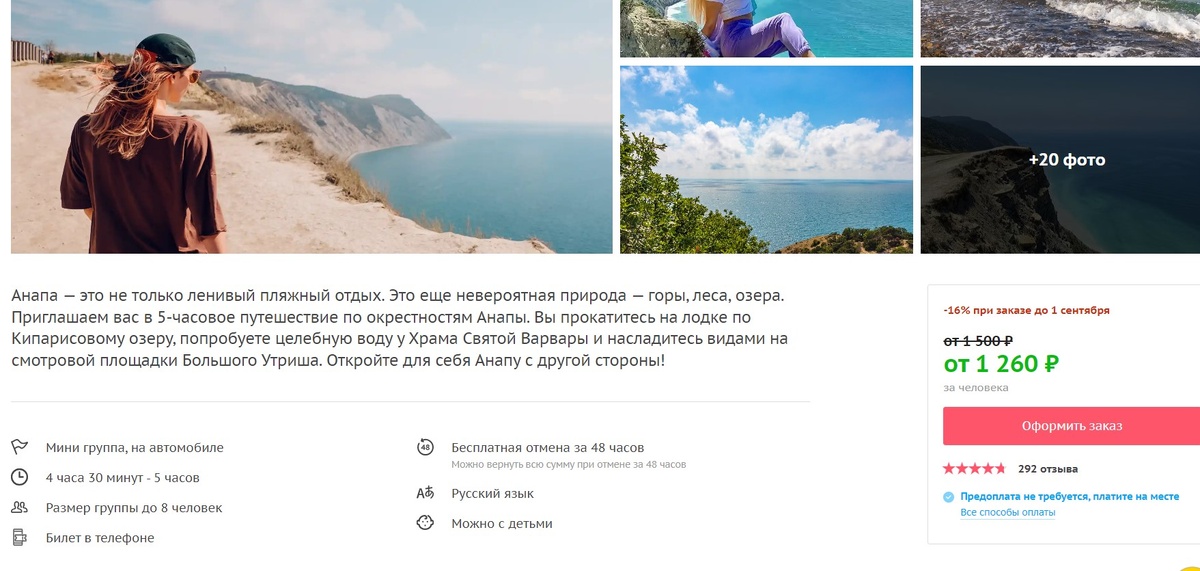
Task: Click the -16% discount notice text
Action: [1026, 311]
